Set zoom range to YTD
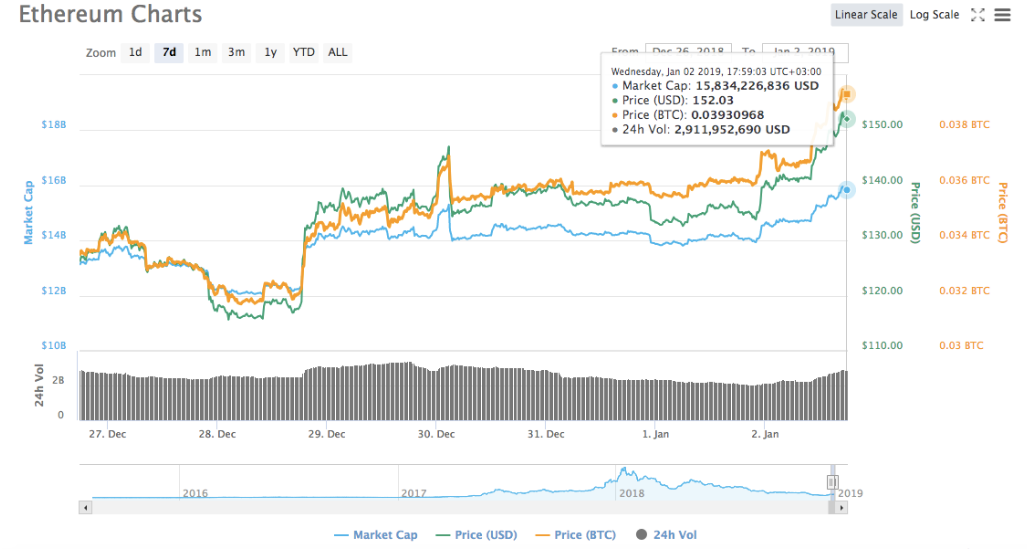Screen dimensions: 1027x549 pyautogui.click(x=303, y=52)
